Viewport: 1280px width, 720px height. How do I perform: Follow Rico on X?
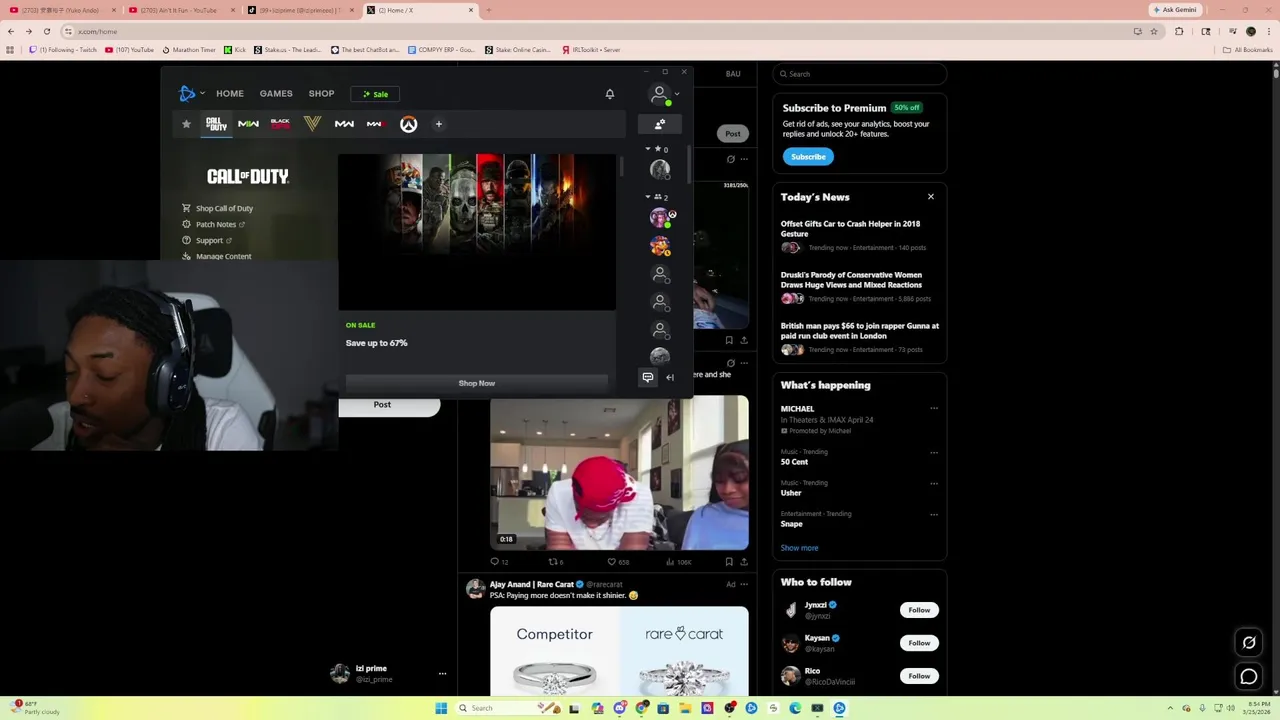pos(919,676)
